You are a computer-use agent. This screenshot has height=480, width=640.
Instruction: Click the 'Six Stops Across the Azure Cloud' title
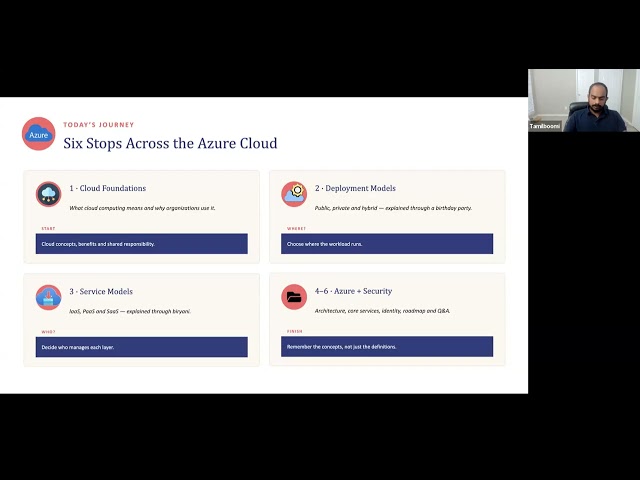click(x=170, y=143)
